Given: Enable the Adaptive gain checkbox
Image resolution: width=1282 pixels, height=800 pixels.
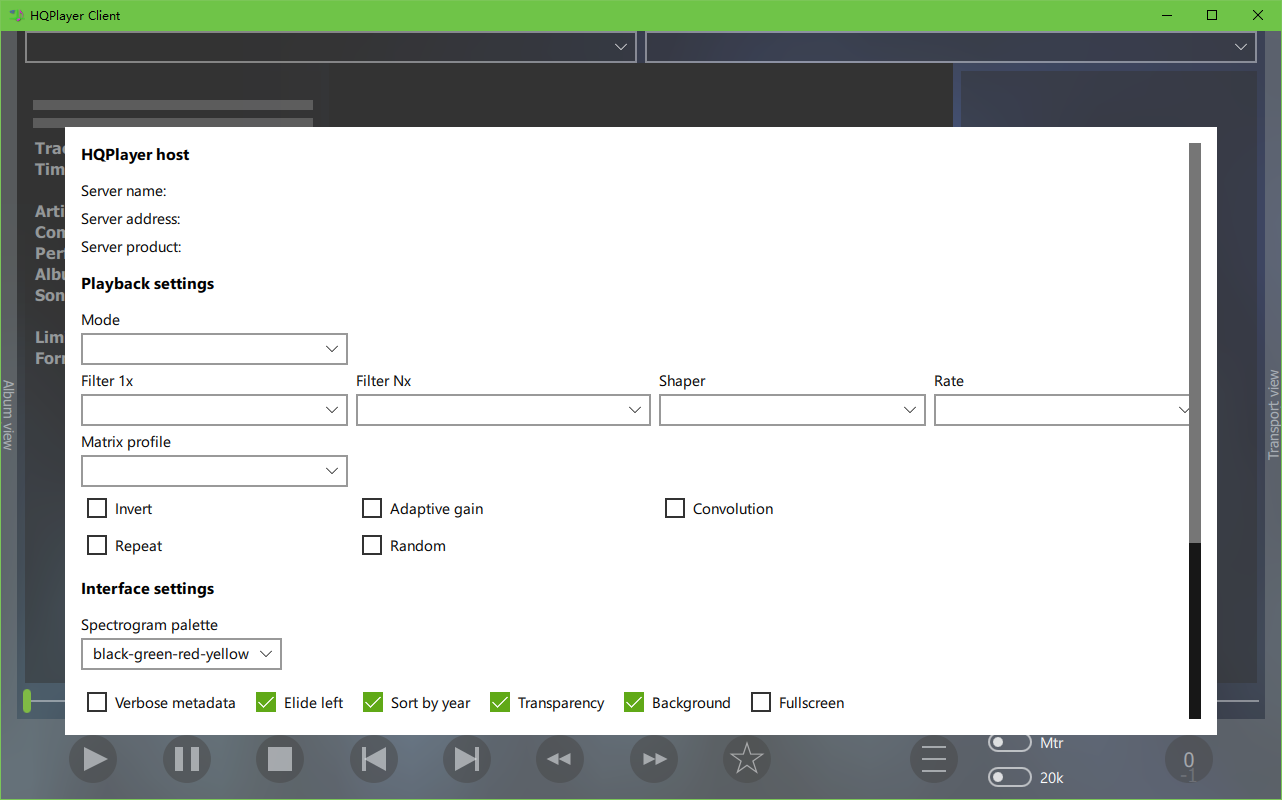Looking at the screenshot, I should [x=372, y=508].
